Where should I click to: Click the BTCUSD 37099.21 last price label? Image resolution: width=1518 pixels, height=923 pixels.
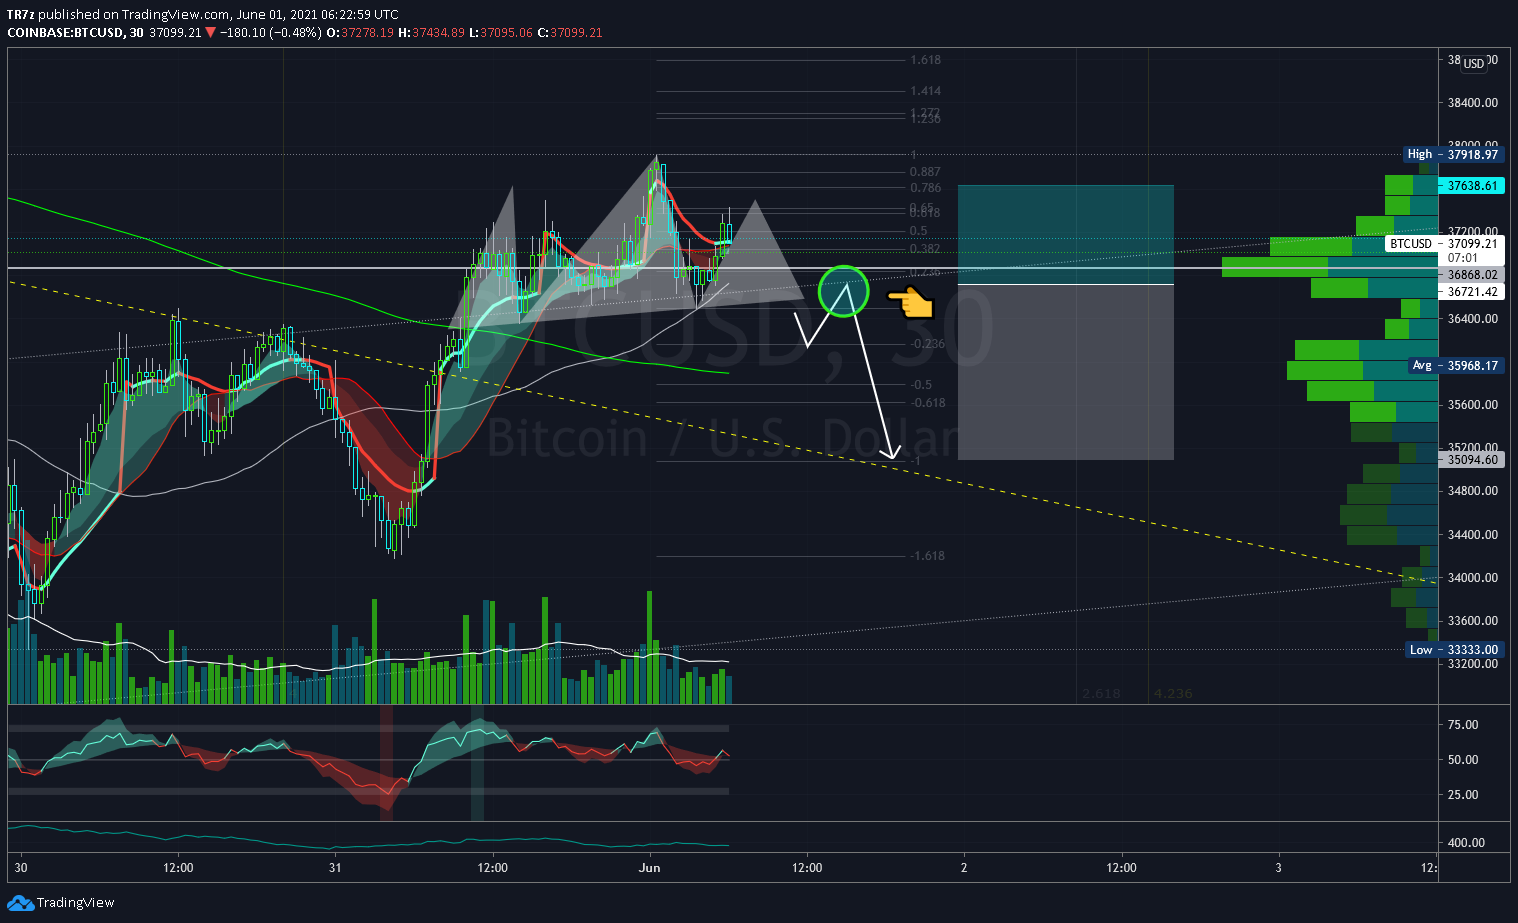point(1445,243)
